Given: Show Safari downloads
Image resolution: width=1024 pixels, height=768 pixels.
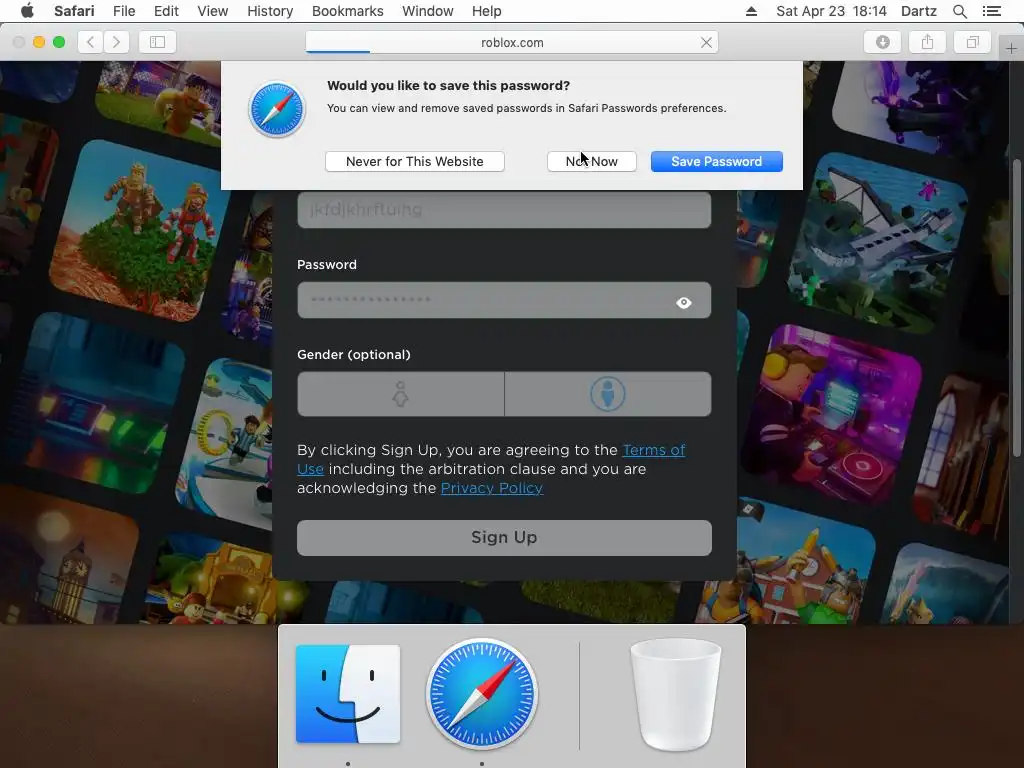Looking at the screenshot, I should pos(882,42).
